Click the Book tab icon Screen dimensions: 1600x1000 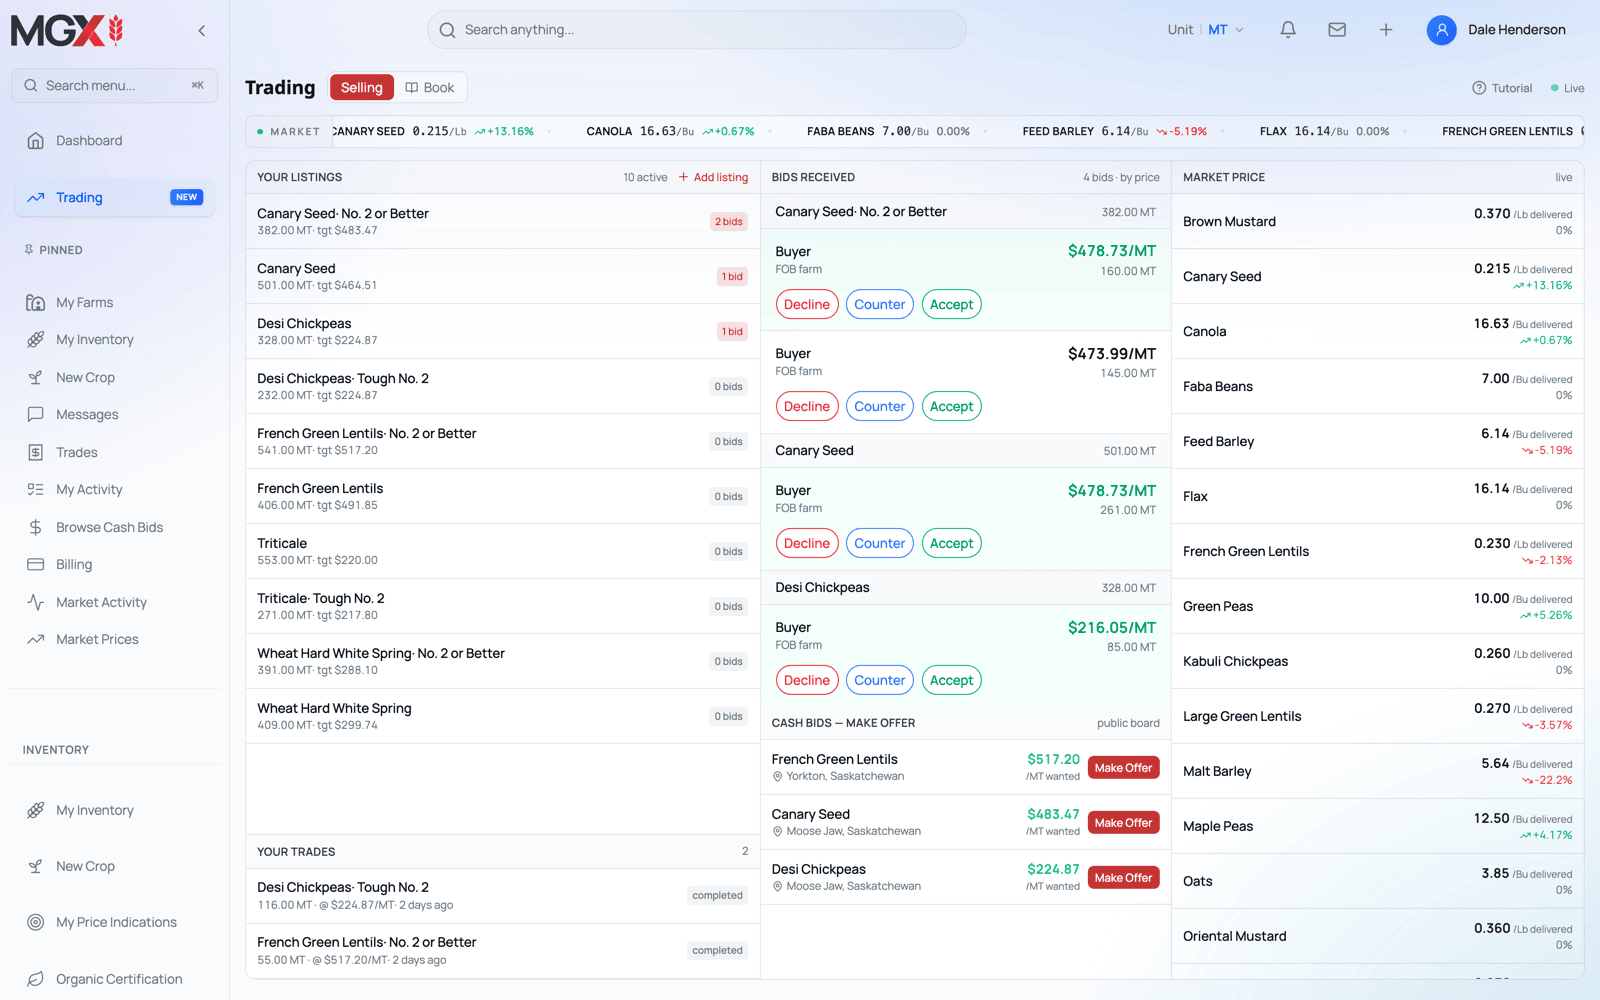coord(412,88)
